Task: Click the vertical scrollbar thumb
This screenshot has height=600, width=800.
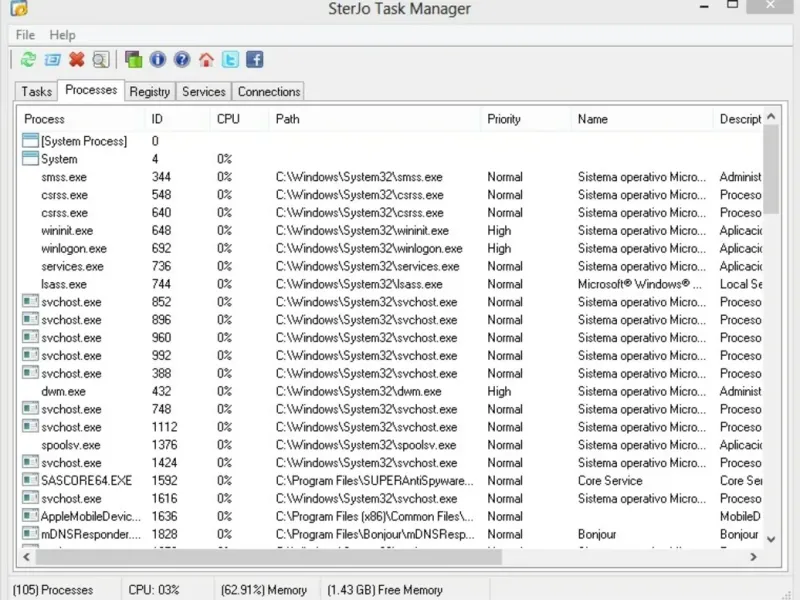Action: (771, 170)
